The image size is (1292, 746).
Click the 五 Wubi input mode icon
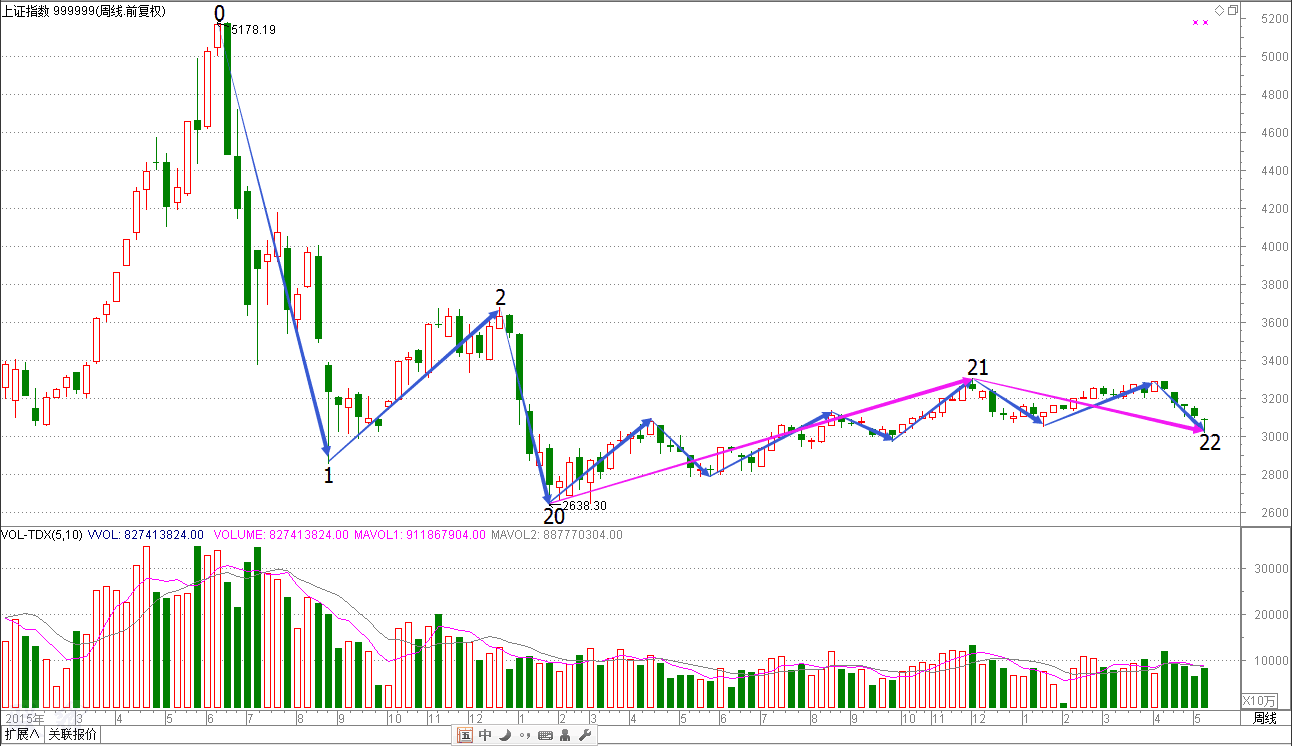465,736
